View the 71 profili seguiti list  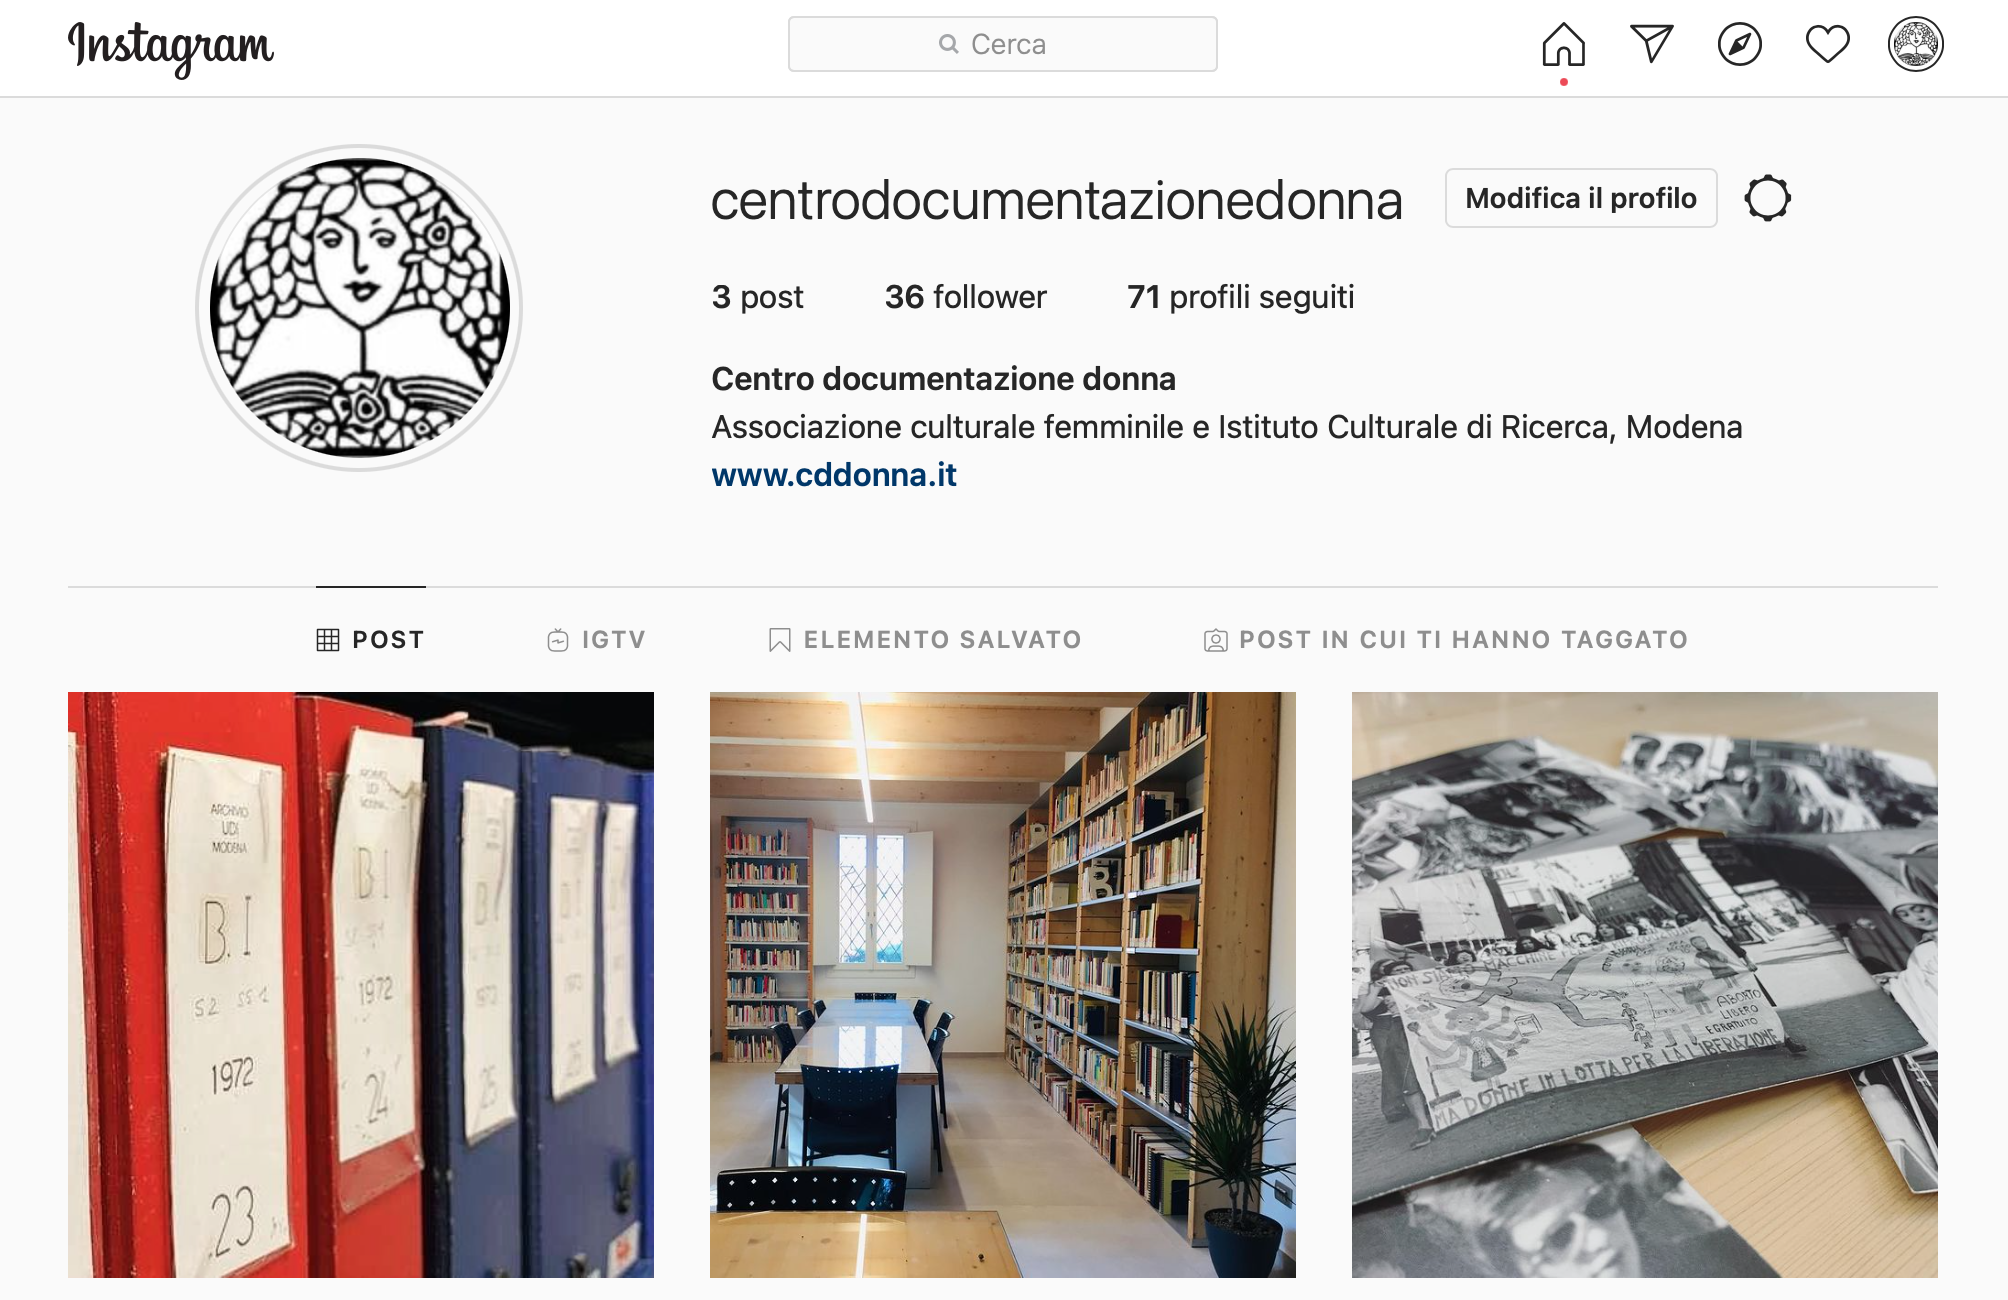tap(1241, 297)
